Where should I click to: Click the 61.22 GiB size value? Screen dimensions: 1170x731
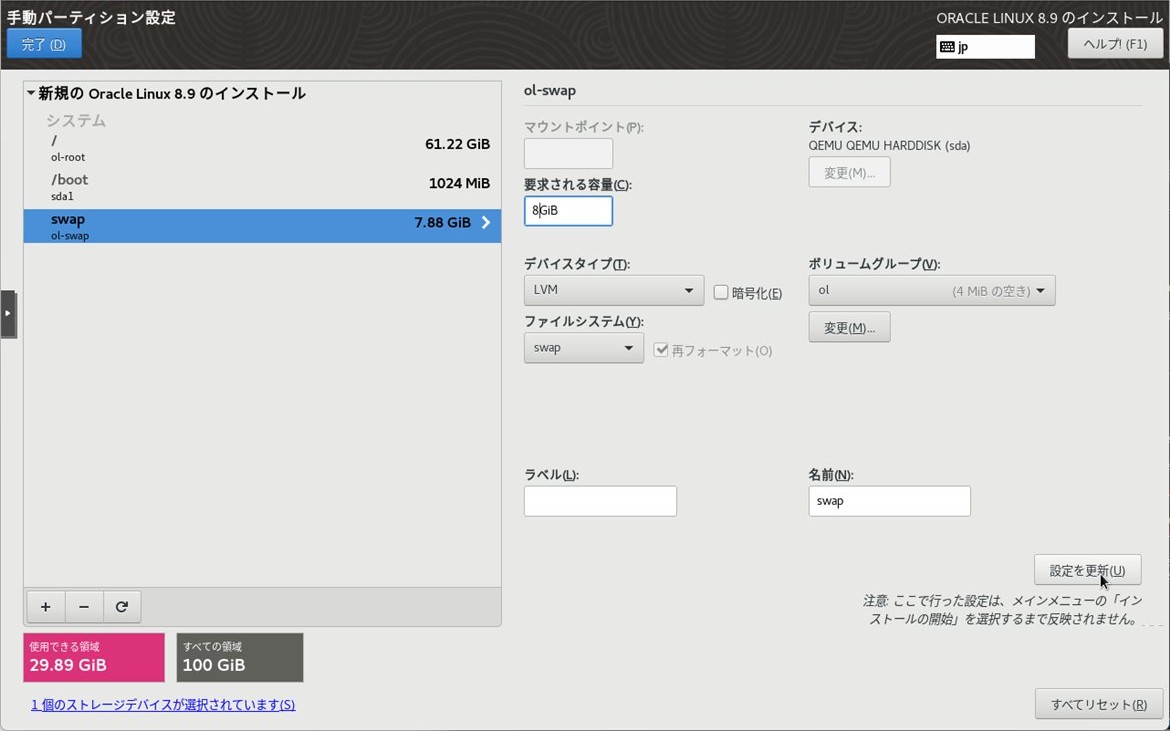click(x=457, y=144)
